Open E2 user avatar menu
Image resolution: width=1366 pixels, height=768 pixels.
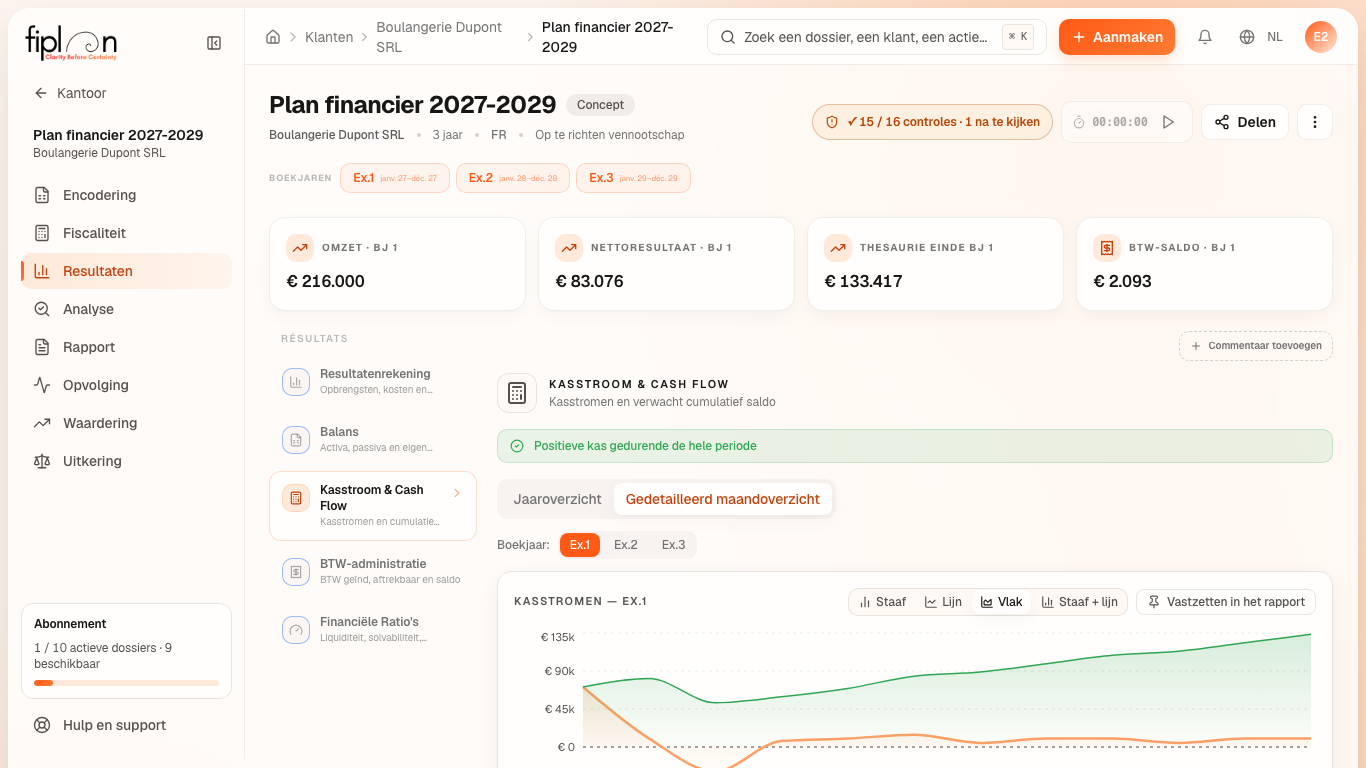pos(1321,37)
